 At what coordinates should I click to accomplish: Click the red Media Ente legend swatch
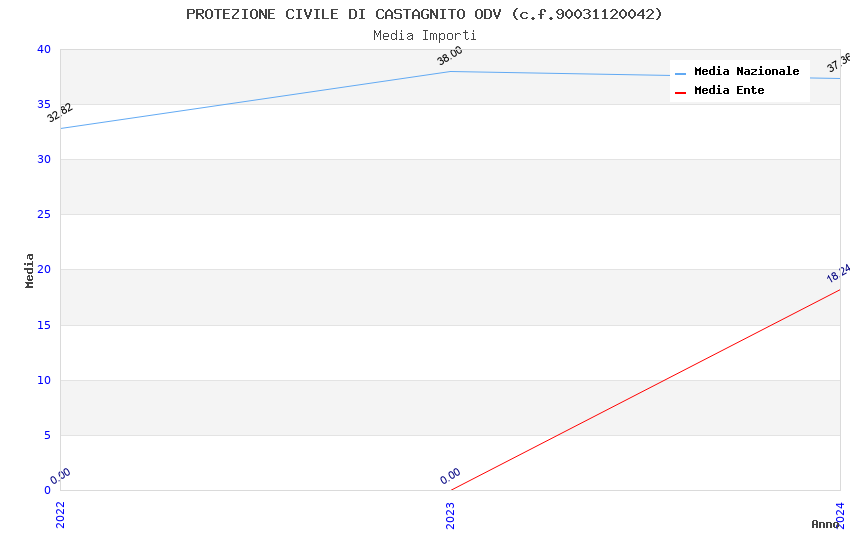point(681,92)
